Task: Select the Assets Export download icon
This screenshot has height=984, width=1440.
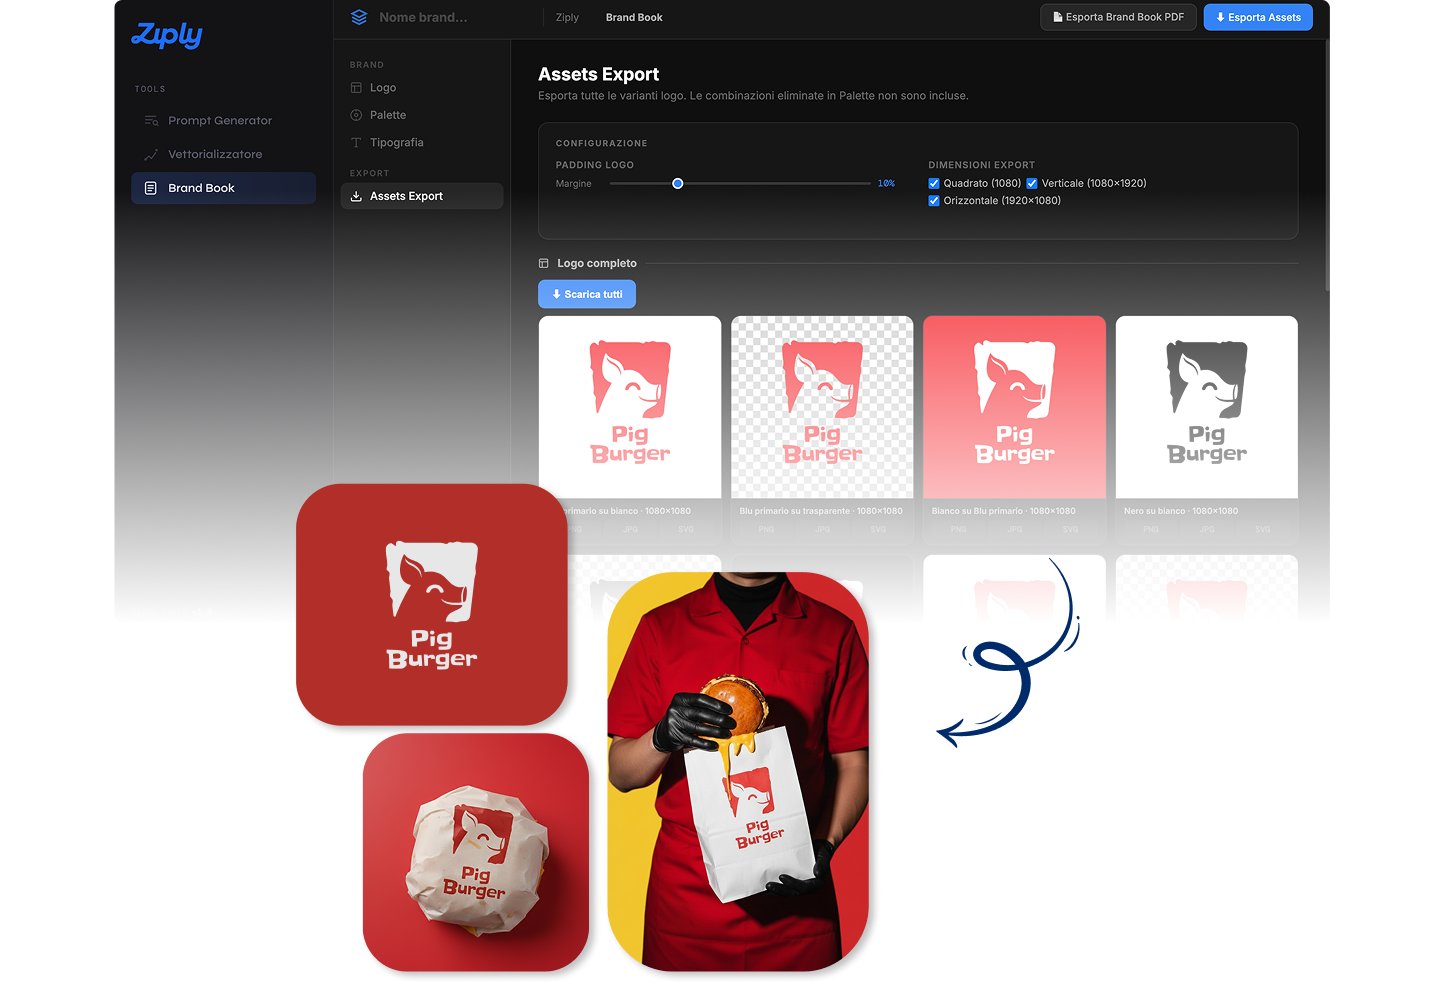Action: click(357, 196)
